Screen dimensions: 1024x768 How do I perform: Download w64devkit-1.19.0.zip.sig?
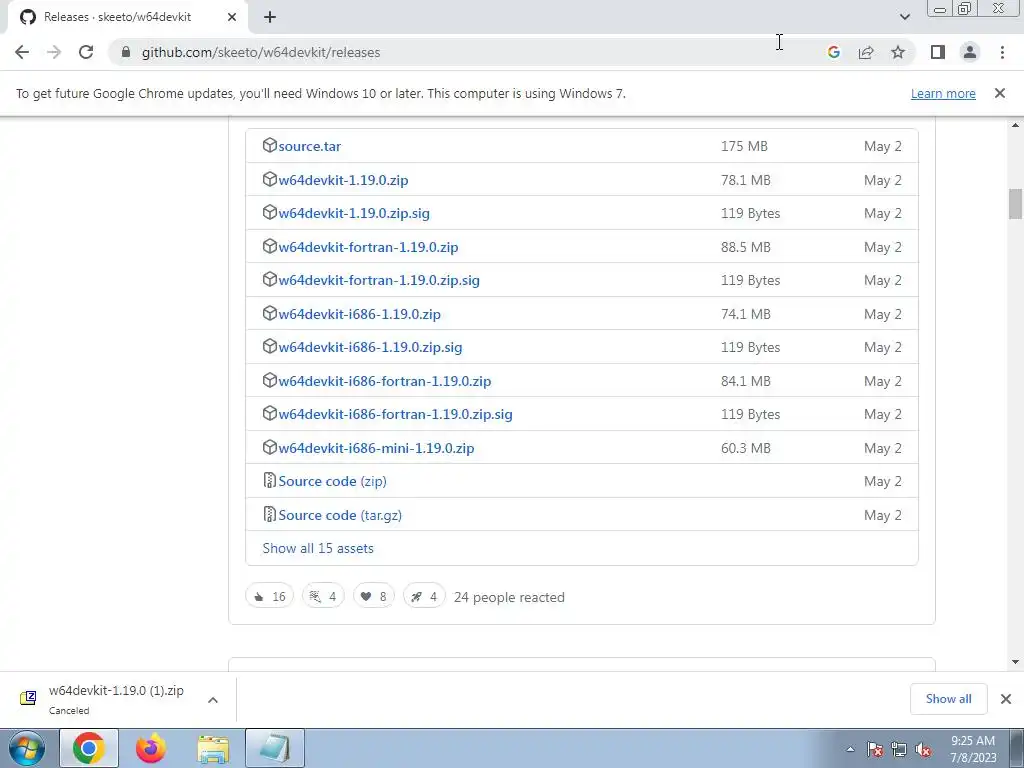coord(354,214)
